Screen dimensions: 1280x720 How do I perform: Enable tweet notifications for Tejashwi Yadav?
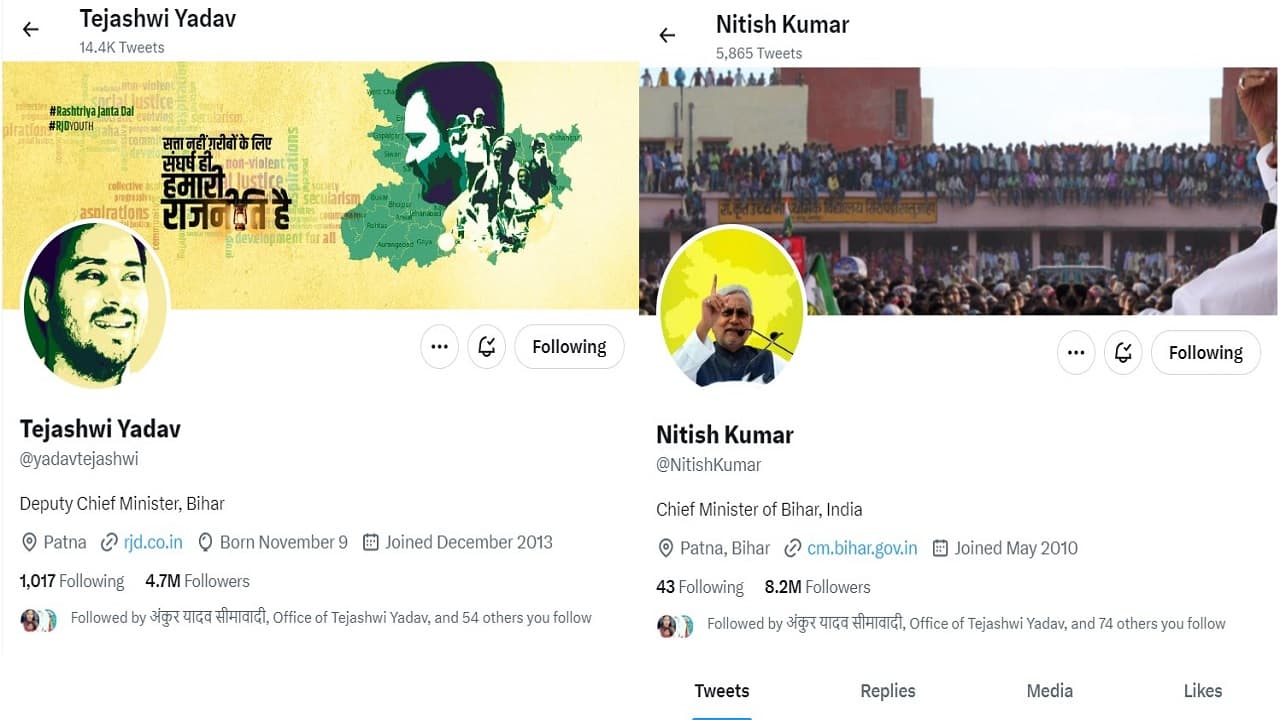(487, 346)
